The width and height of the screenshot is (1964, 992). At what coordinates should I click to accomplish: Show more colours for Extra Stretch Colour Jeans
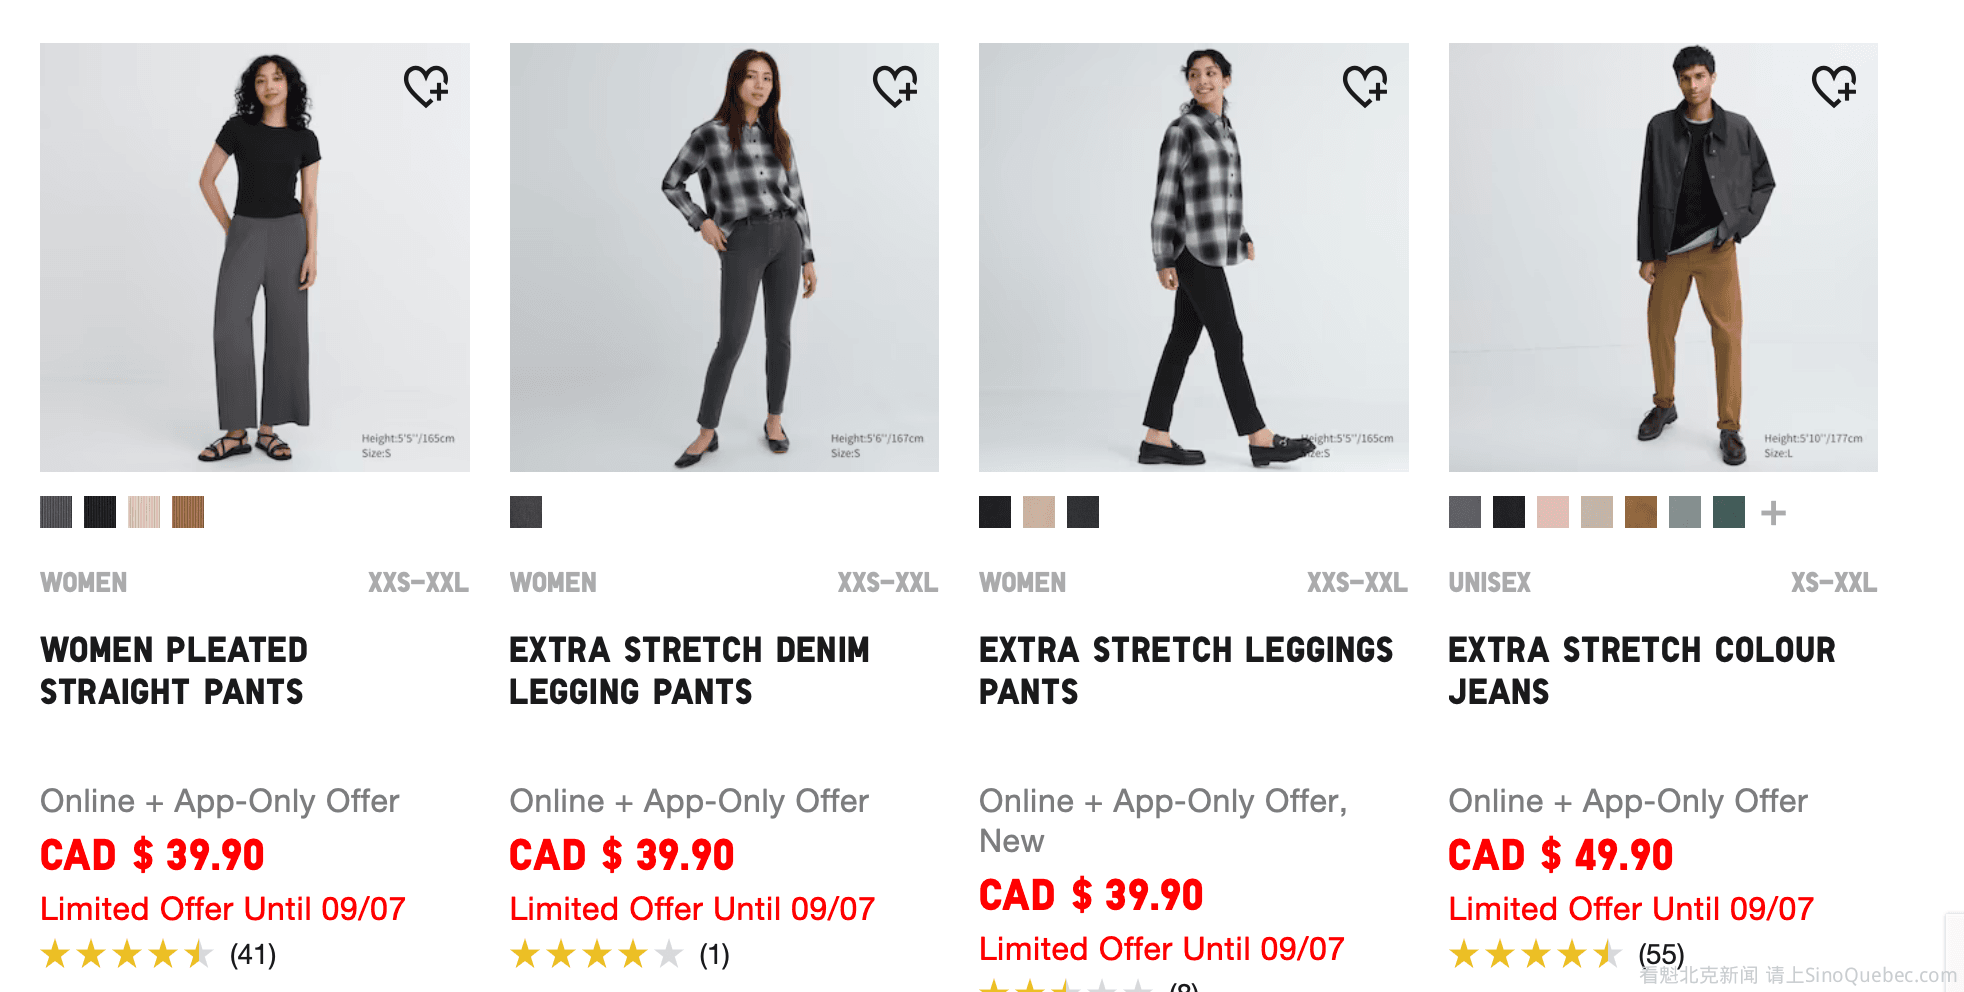pyautogui.click(x=1773, y=513)
